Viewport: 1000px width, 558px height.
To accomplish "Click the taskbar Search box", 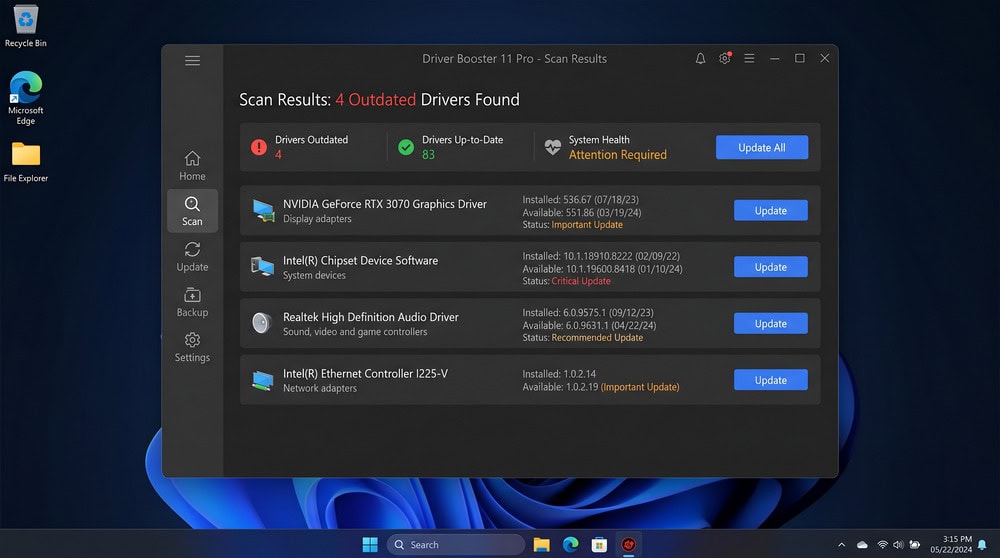I will 455,545.
